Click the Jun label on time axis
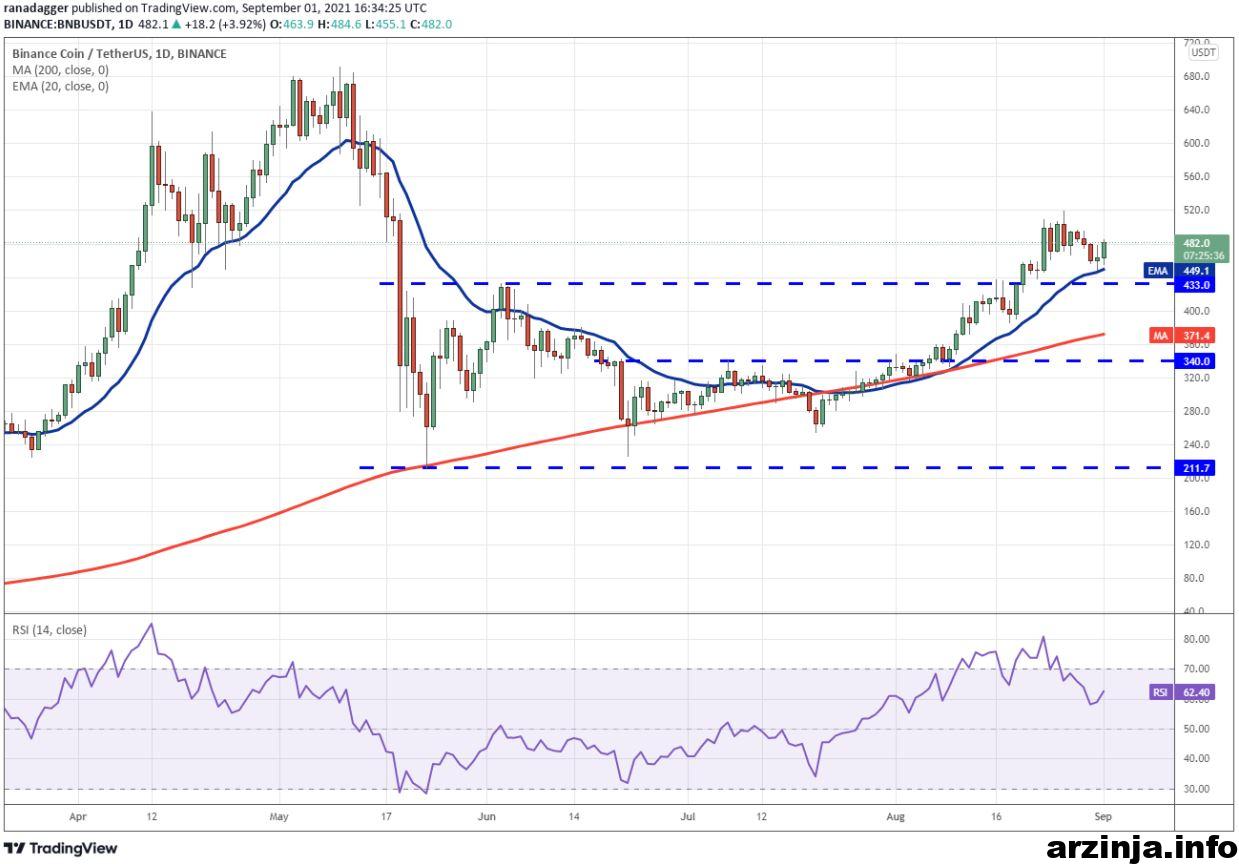1239x864 pixels. 487,816
